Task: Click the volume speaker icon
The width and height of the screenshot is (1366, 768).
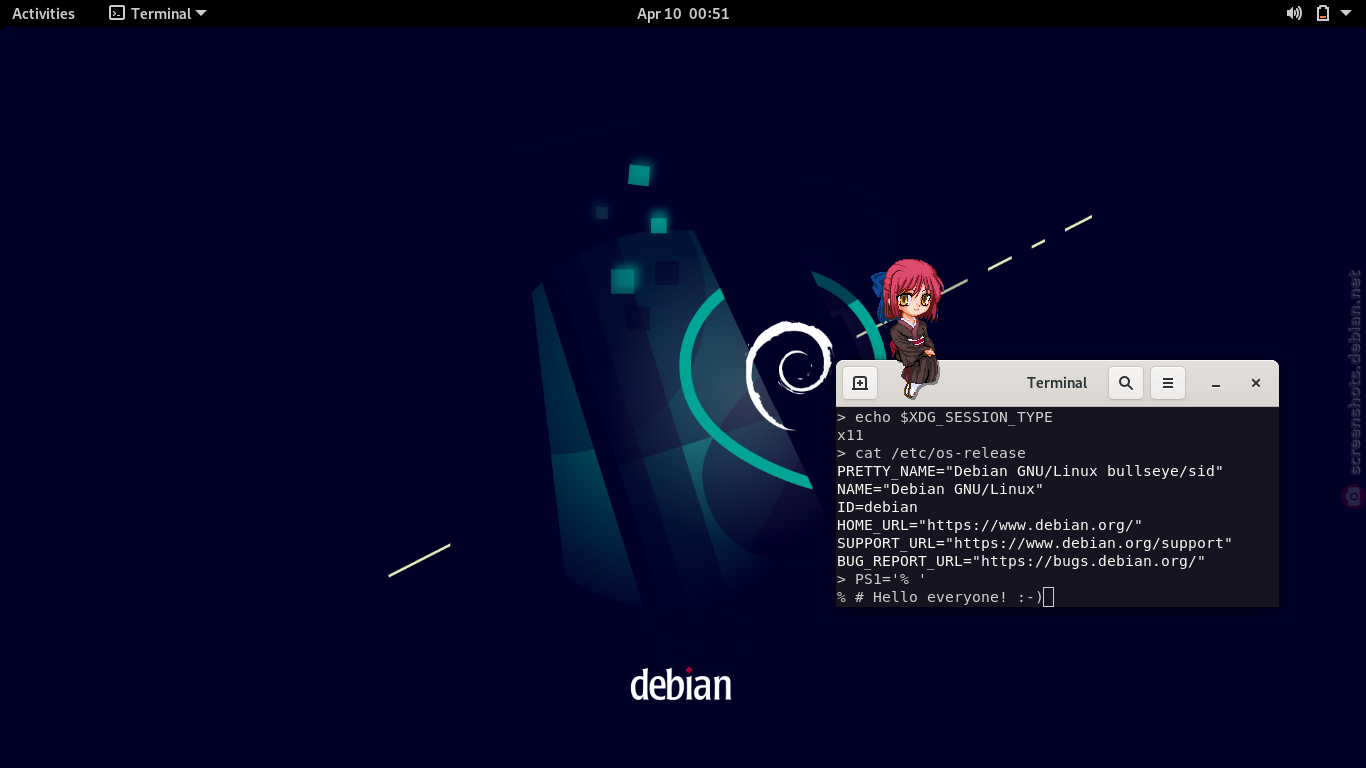Action: point(1294,14)
